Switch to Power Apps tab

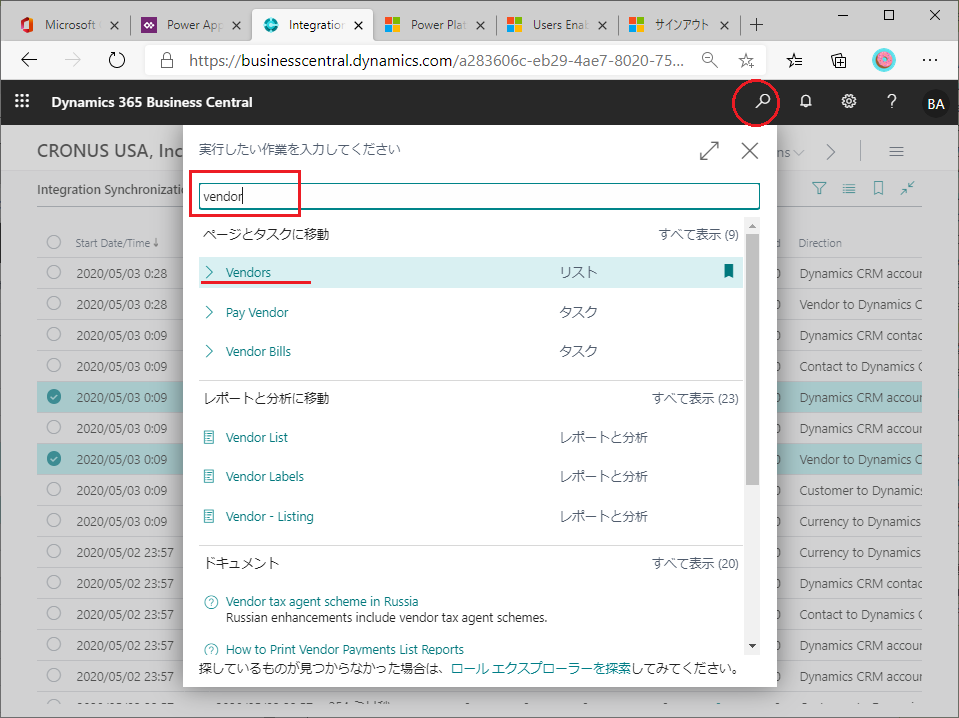tap(193, 25)
